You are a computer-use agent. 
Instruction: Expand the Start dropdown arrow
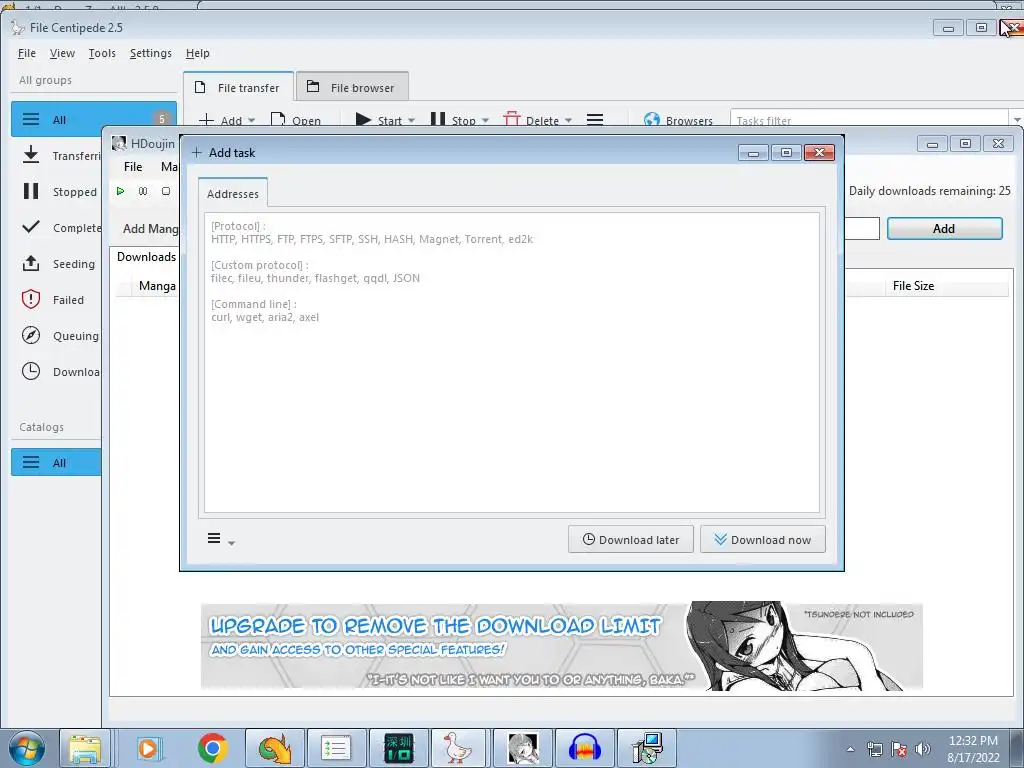[x=411, y=121]
